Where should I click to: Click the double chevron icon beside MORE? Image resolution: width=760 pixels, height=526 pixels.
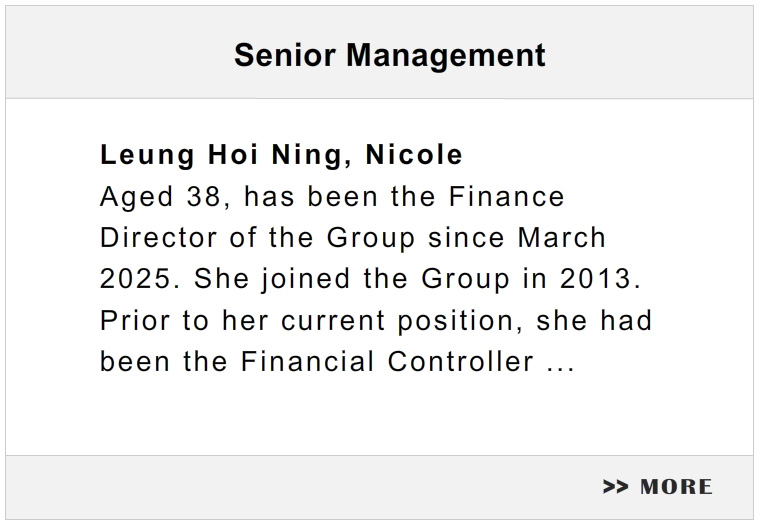[615, 486]
